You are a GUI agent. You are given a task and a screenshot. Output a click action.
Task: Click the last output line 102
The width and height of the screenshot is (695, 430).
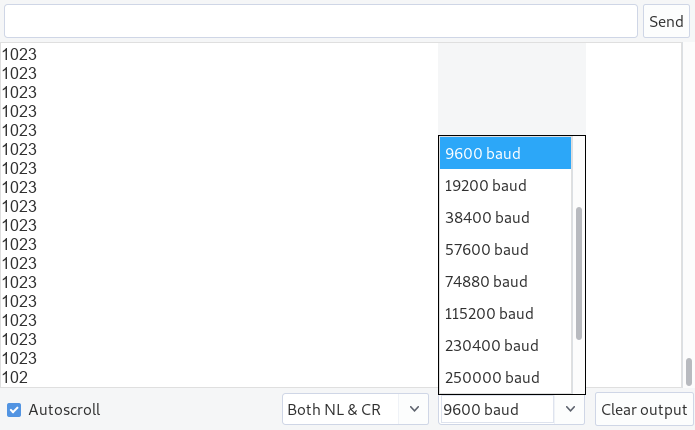pos(15,377)
